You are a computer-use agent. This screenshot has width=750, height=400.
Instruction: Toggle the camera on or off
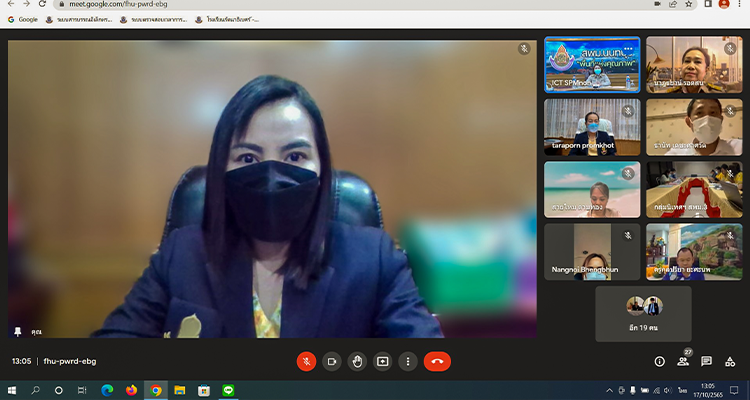click(x=331, y=362)
